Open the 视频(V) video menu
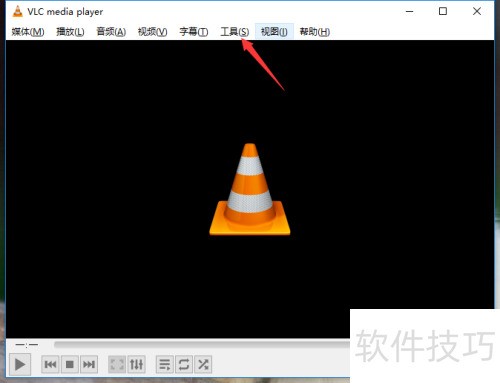 click(152, 32)
